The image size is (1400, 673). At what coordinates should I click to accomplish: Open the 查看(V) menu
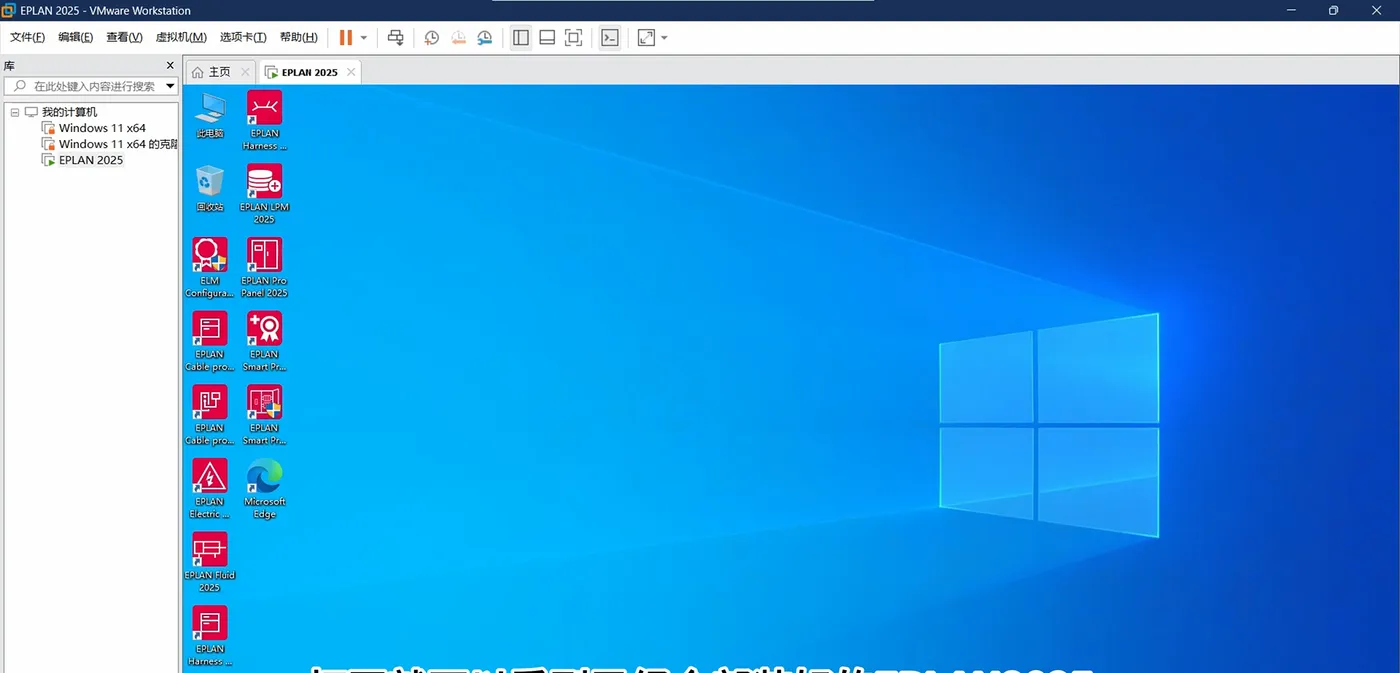click(124, 37)
